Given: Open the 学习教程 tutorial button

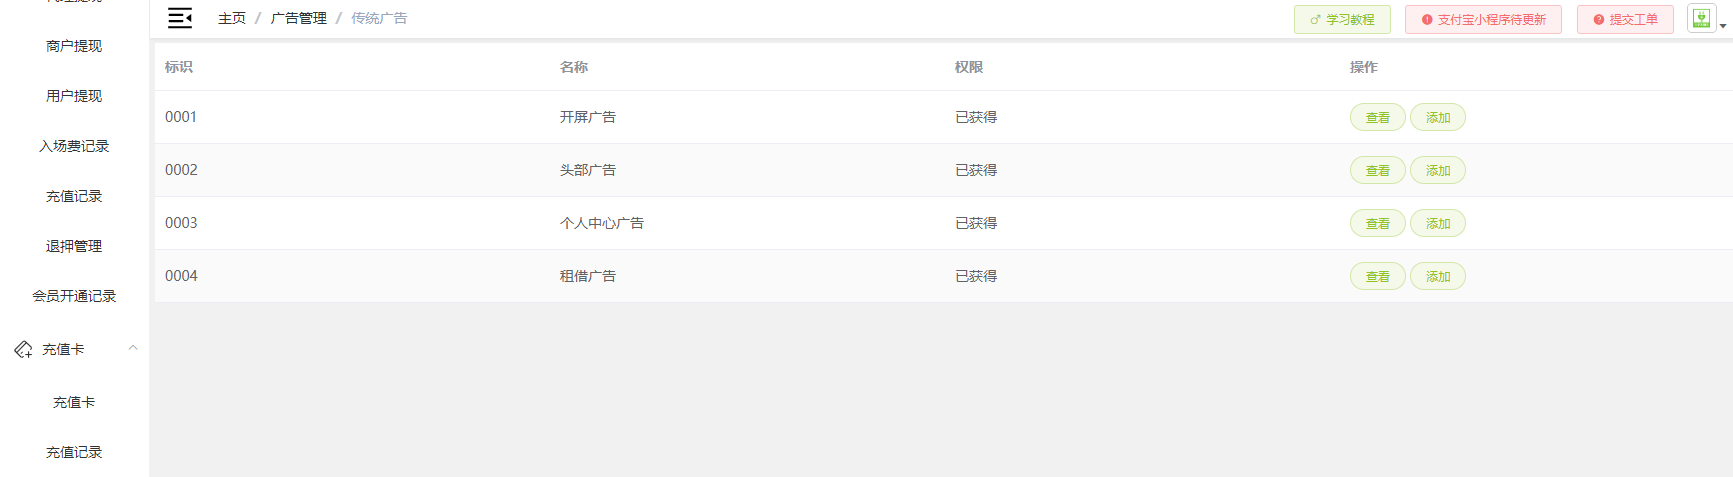Looking at the screenshot, I should pyautogui.click(x=1342, y=19).
